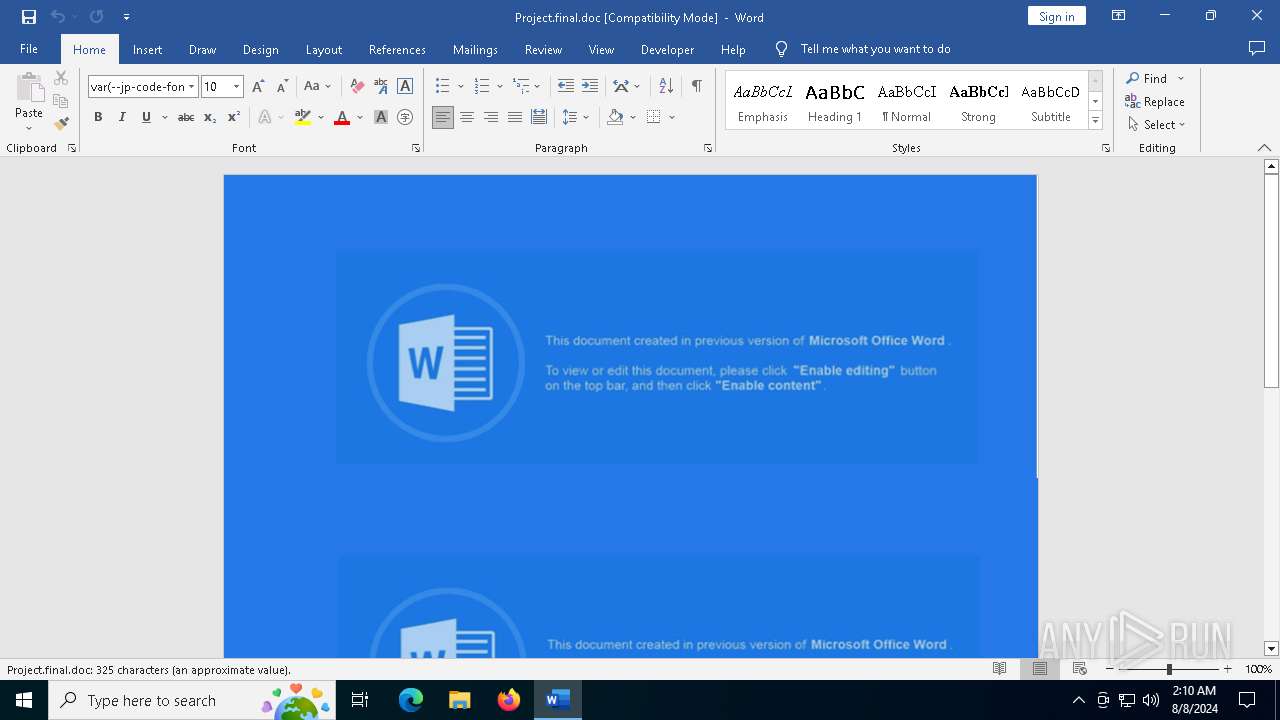This screenshot has width=1280, height=720.
Task: Apply superscript formatting
Action: click(234, 117)
